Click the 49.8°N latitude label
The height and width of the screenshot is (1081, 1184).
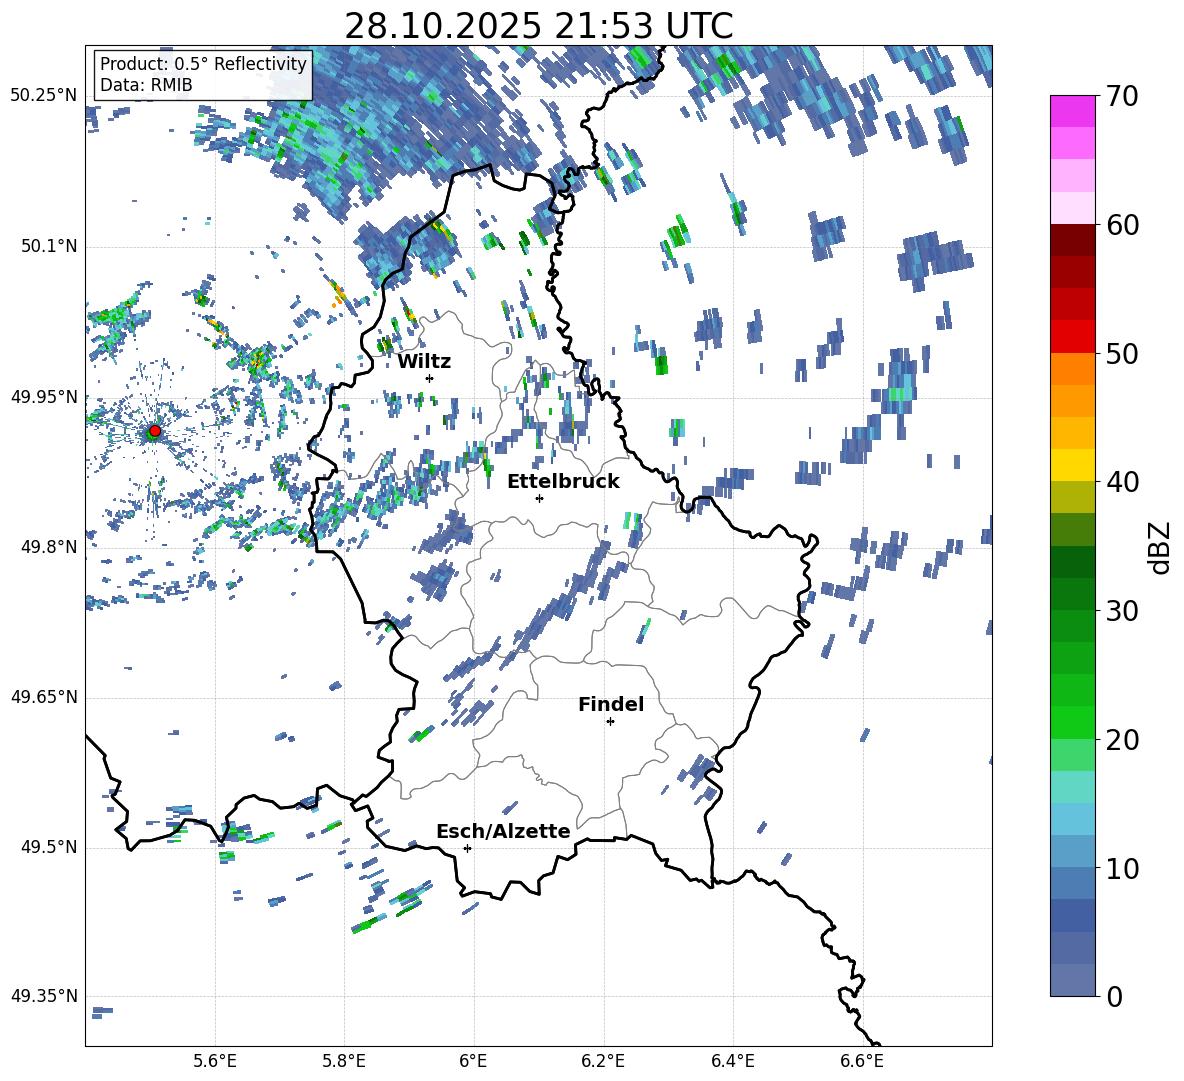click(x=49, y=547)
